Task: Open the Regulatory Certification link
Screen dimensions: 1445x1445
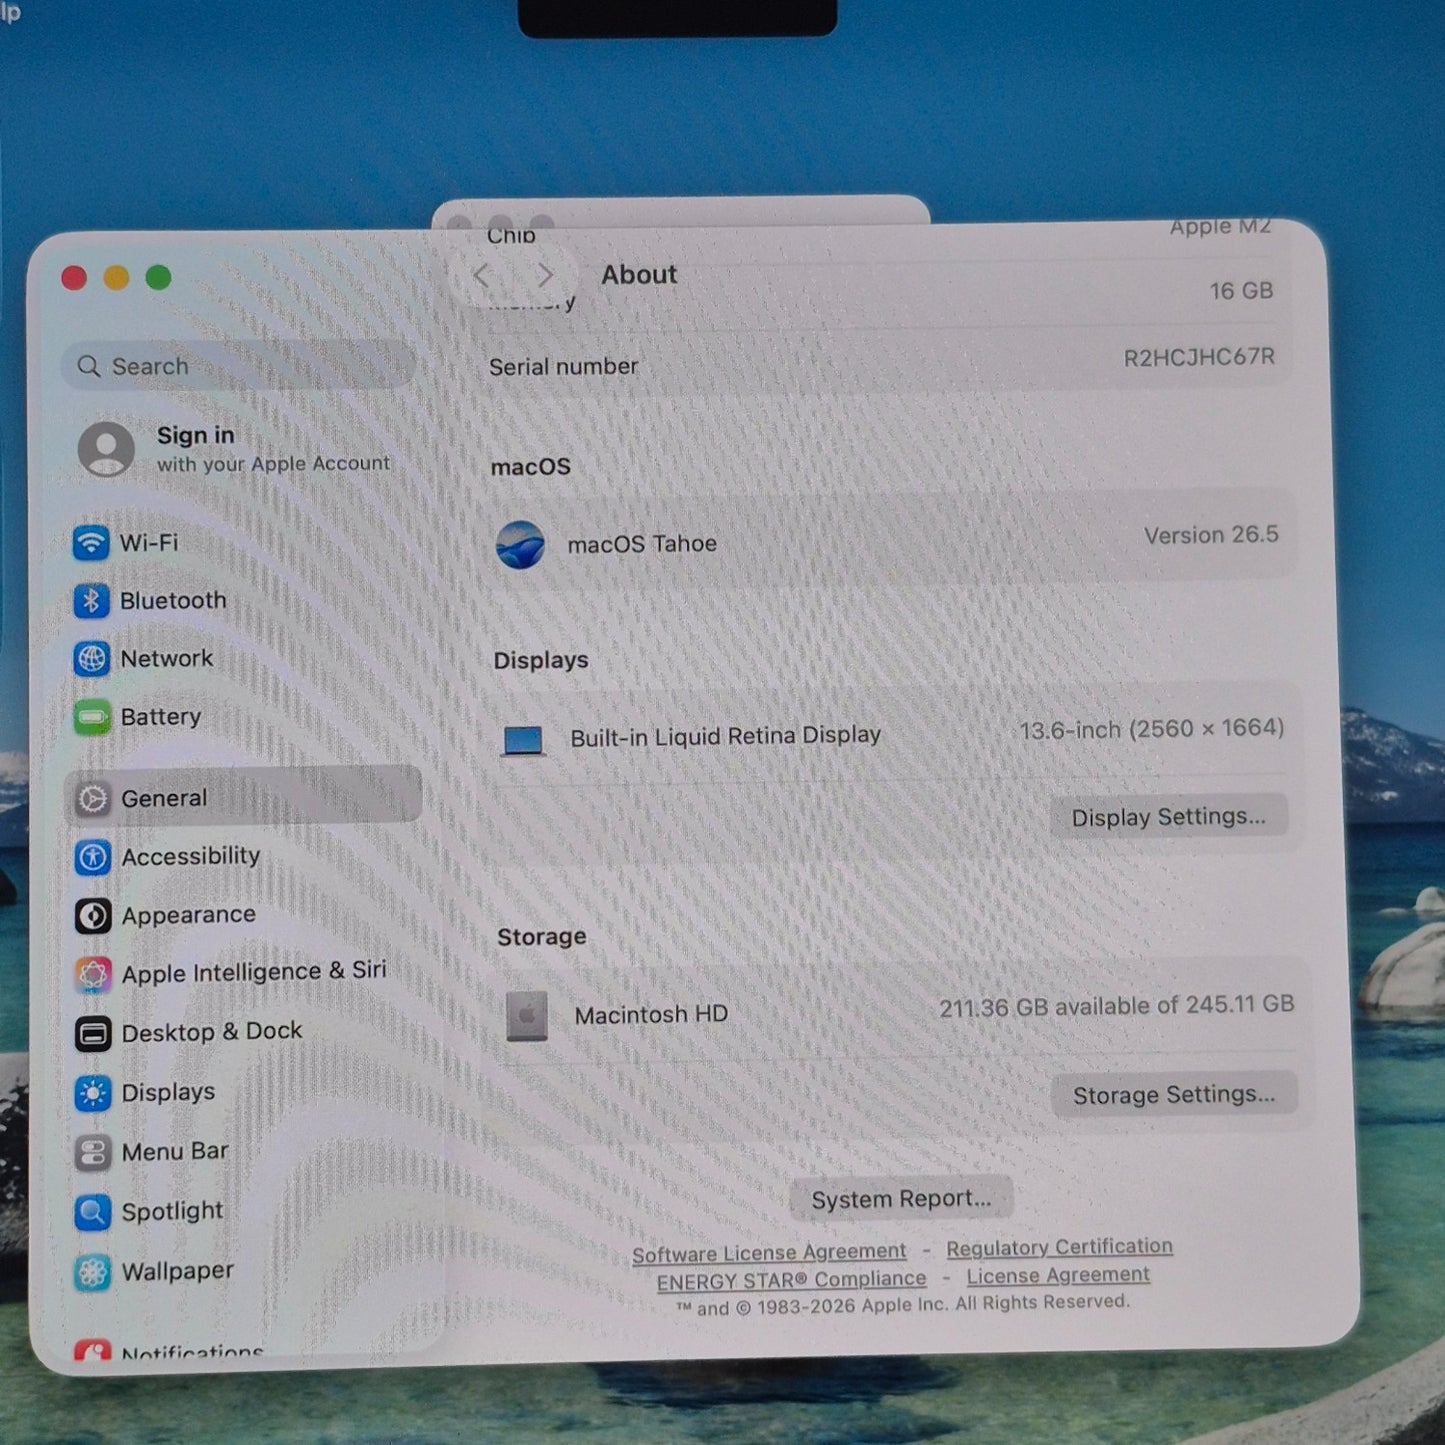Action: (x=1059, y=1247)
